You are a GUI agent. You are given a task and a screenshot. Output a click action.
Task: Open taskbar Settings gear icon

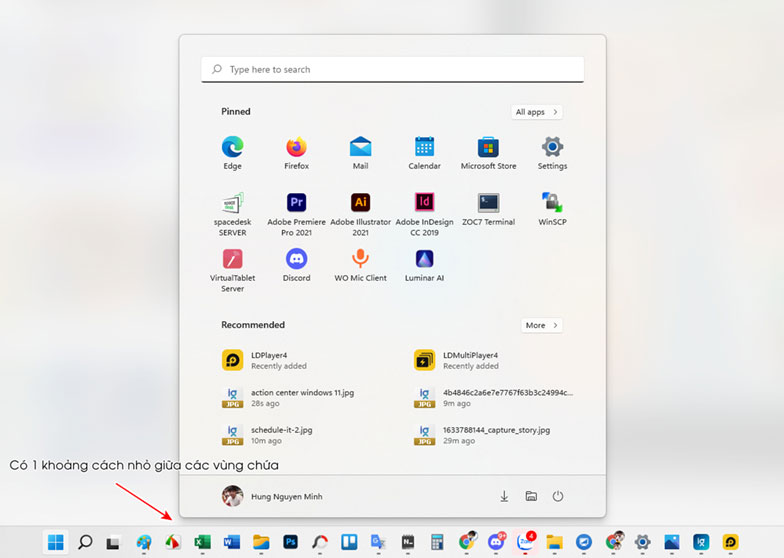pos(642,542)
